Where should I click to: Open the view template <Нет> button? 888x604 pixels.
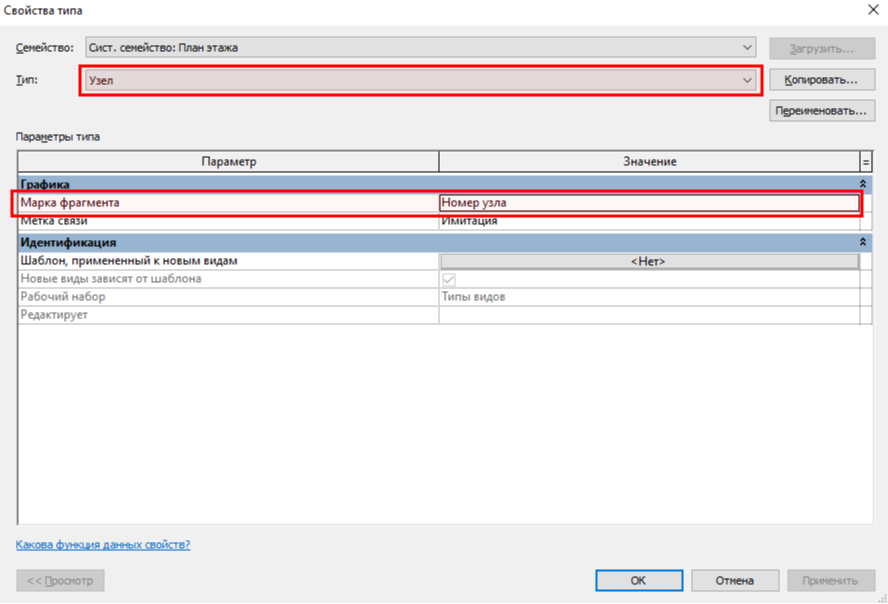[648, 261]
